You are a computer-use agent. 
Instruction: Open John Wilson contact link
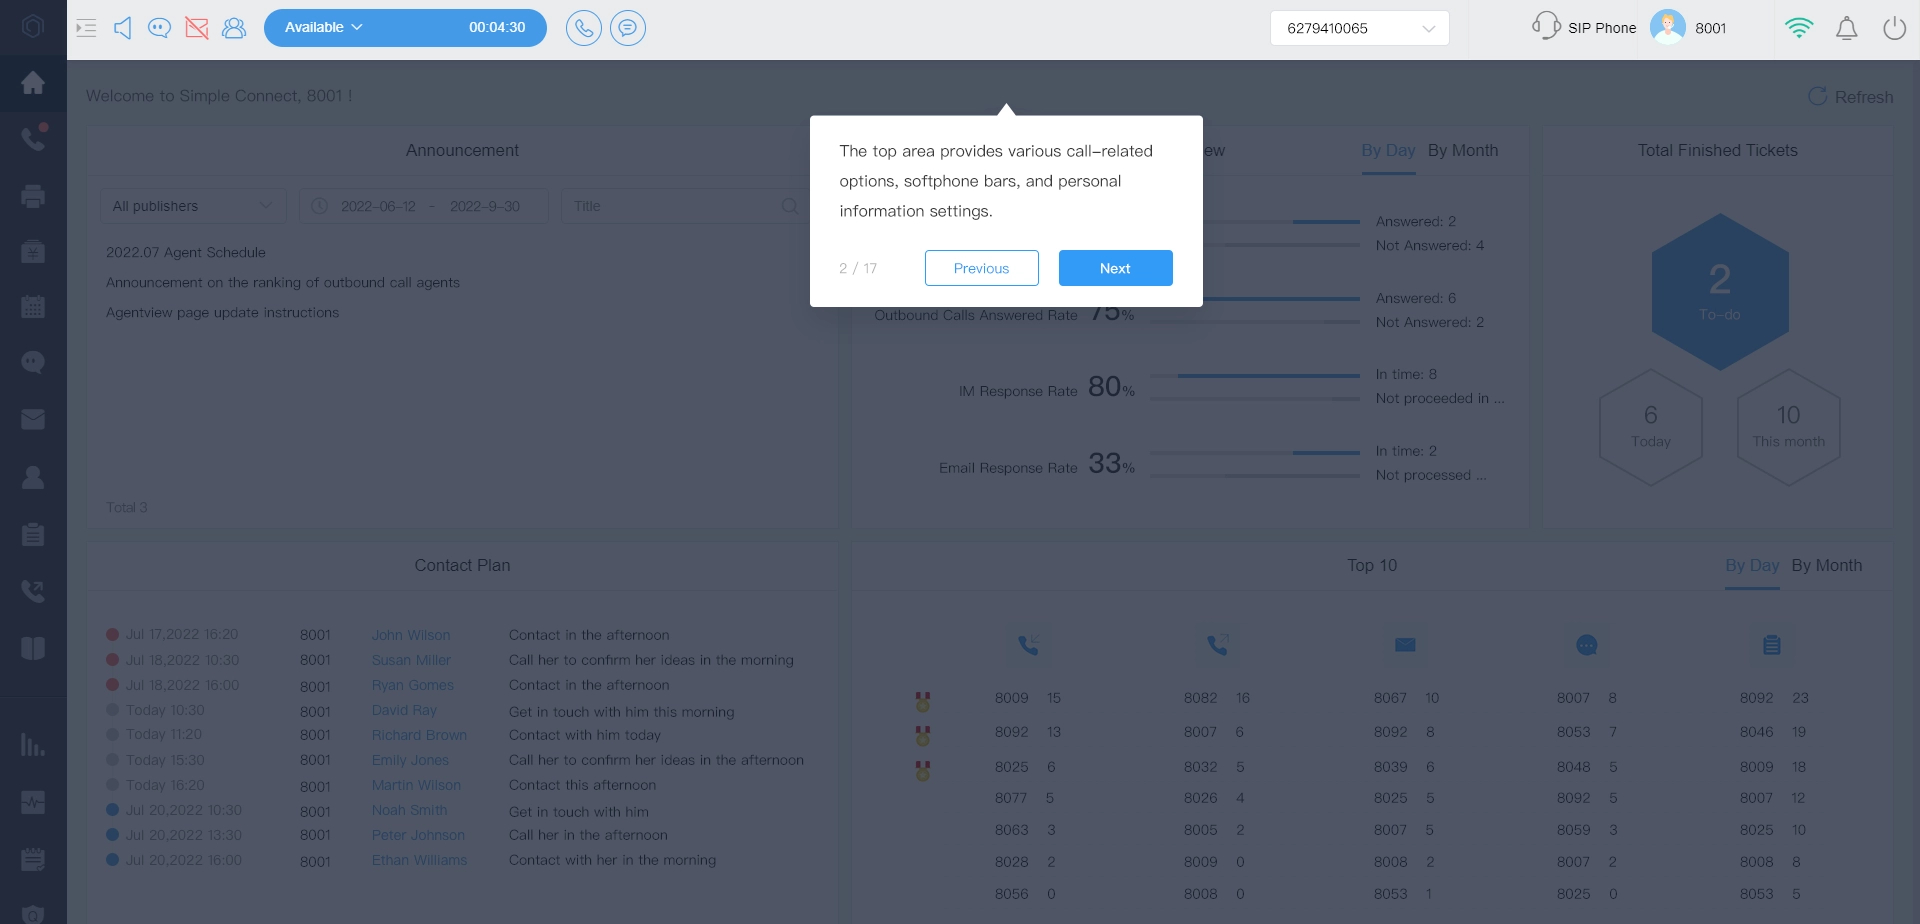pyautogui.click(x=410, y=635)
